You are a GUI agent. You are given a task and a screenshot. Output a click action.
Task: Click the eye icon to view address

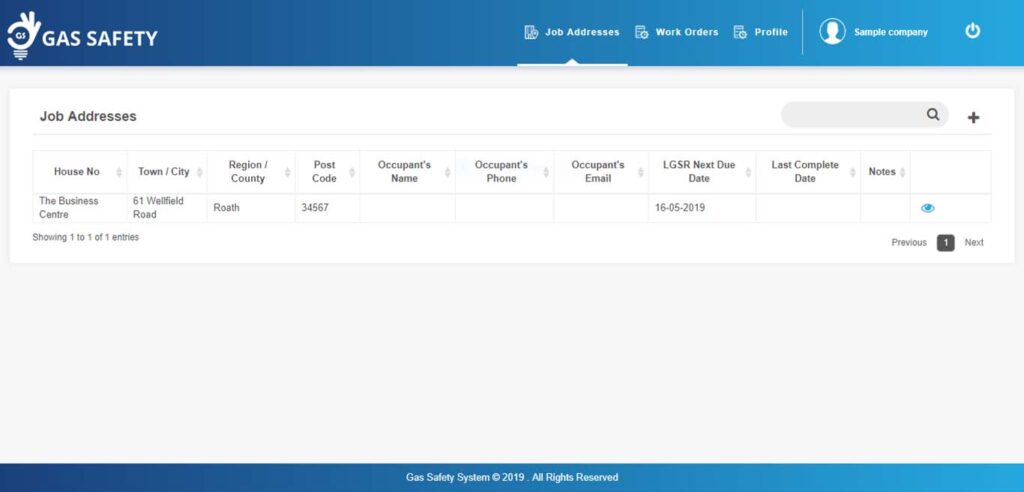click(x=927, y=208)
